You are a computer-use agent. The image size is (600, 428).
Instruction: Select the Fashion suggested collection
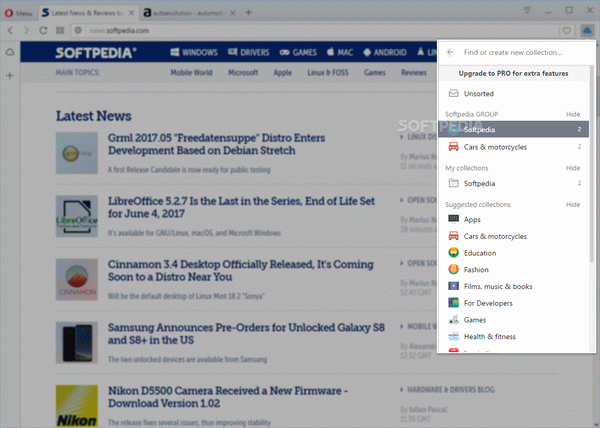[513, 270]
